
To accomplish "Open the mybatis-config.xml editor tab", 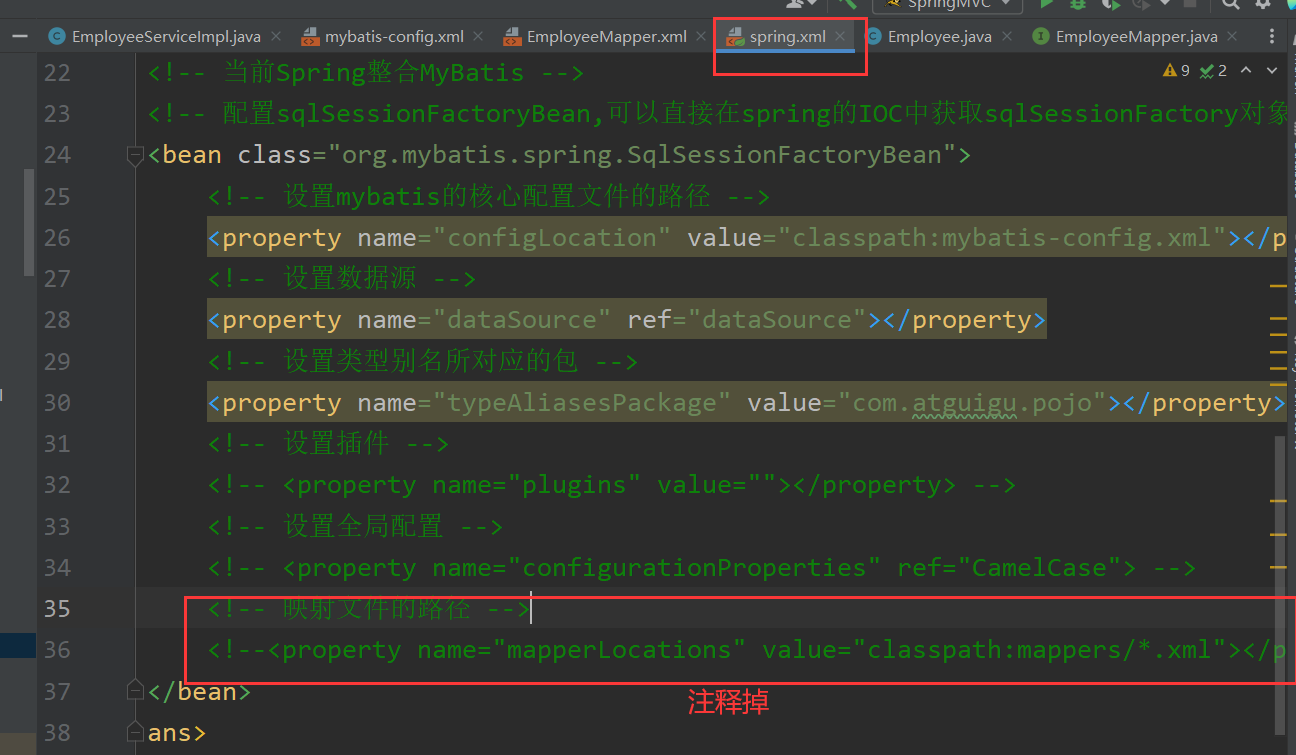I will coord(394,37).
